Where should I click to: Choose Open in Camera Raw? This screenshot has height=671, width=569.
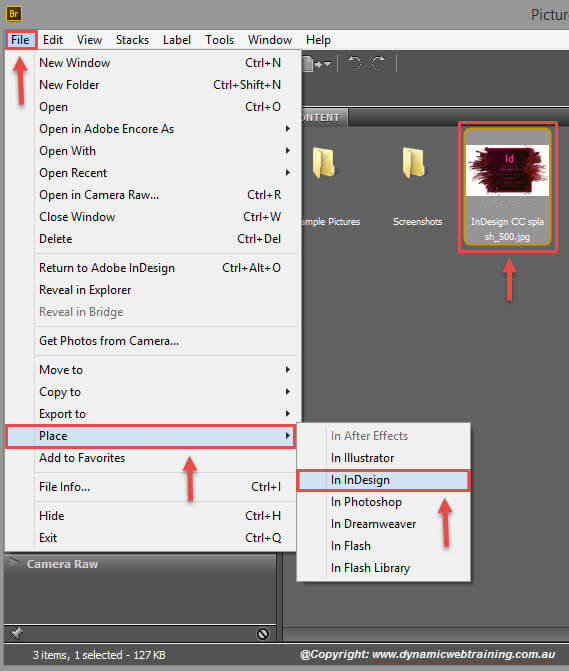pyautogui.click(x=151, y=195)
